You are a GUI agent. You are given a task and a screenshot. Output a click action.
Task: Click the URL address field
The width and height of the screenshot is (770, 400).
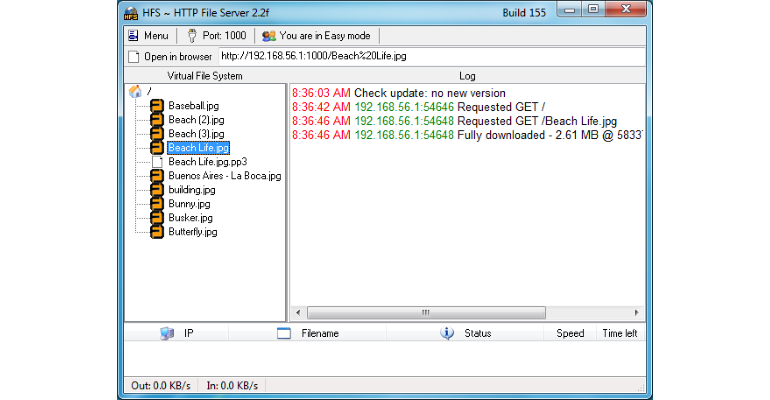click(x=432, y=56)
